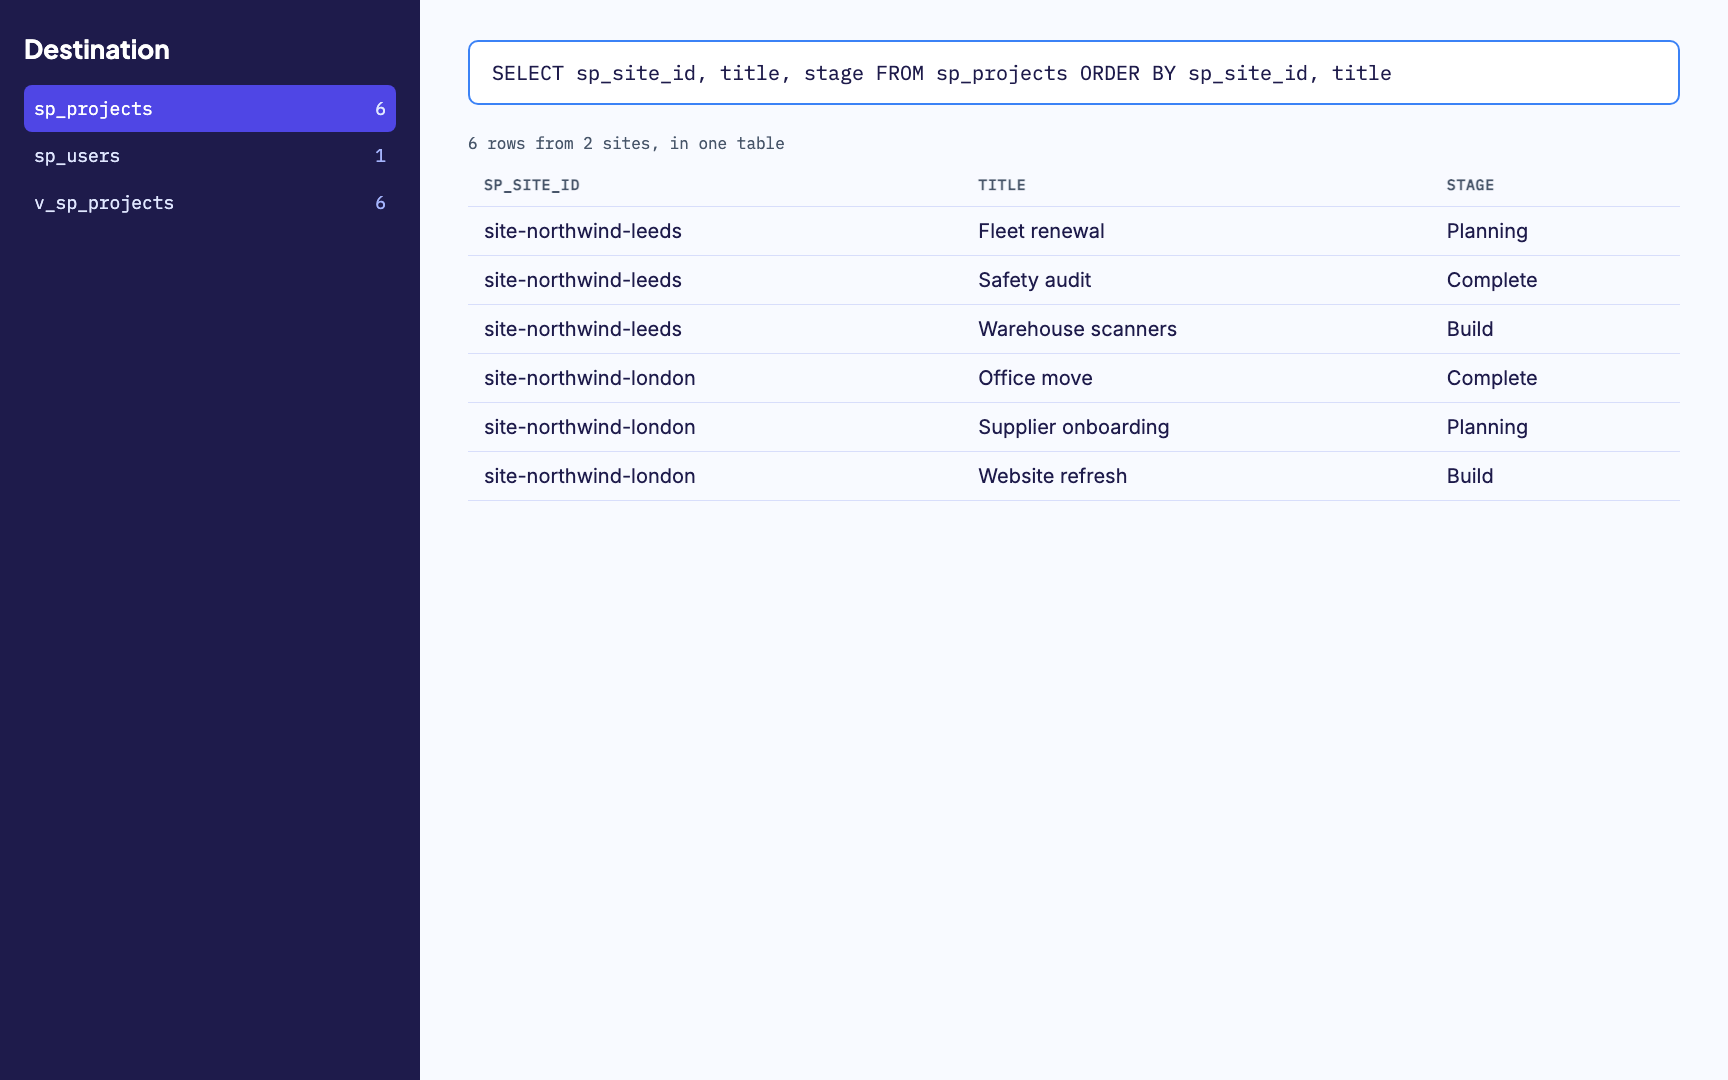Click the STAGE column header
The image size is (1728, 1080).
1470,185
